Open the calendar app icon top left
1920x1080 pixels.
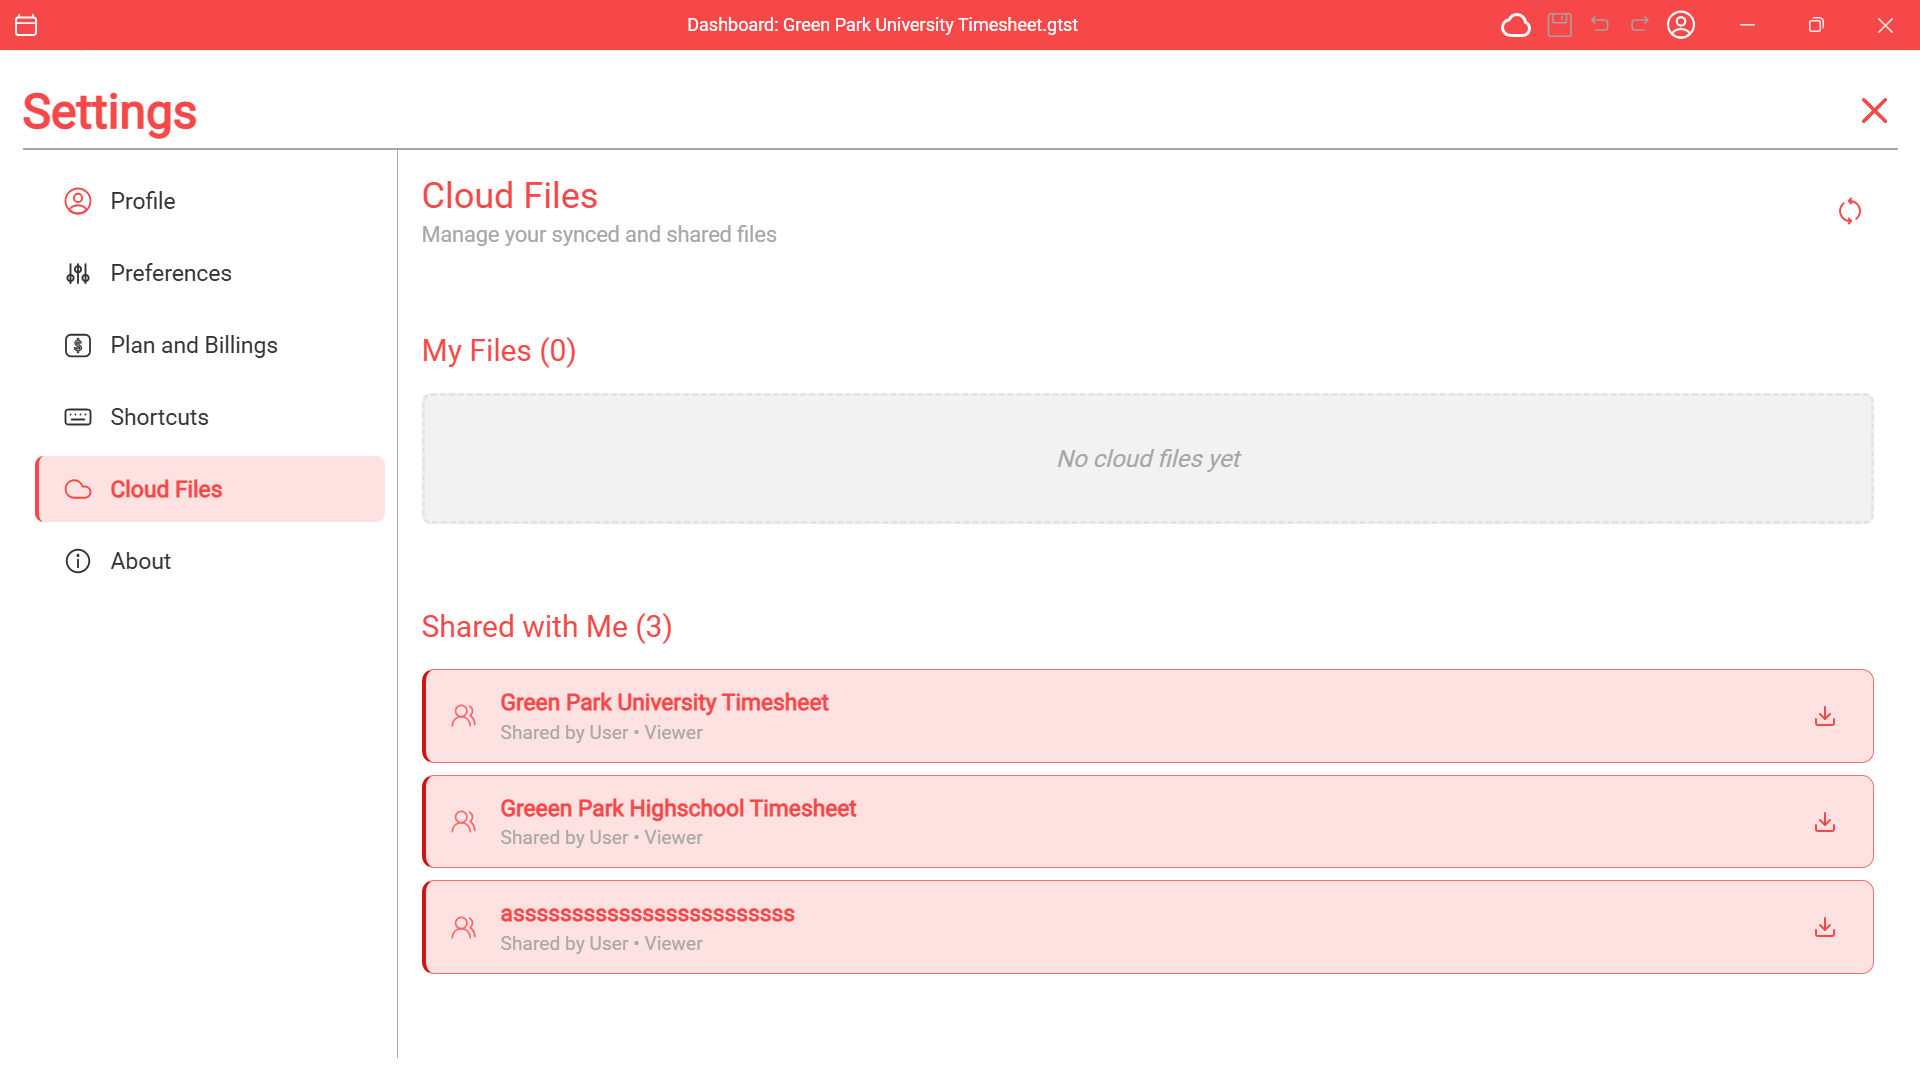click(26, 25)
